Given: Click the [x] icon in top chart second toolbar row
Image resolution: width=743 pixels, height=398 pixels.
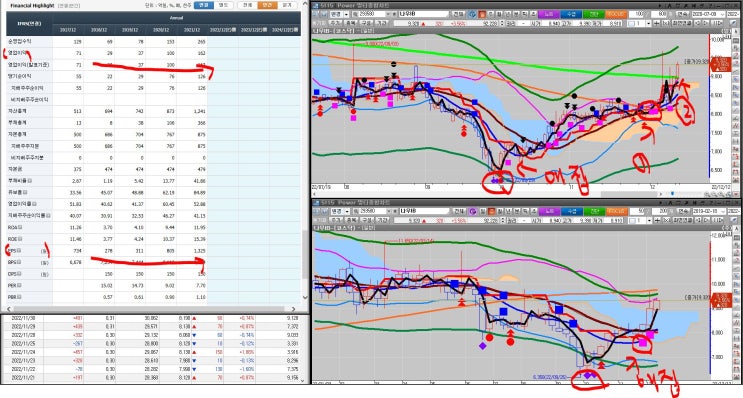Looking at the screenshot, I should [666, 23].
